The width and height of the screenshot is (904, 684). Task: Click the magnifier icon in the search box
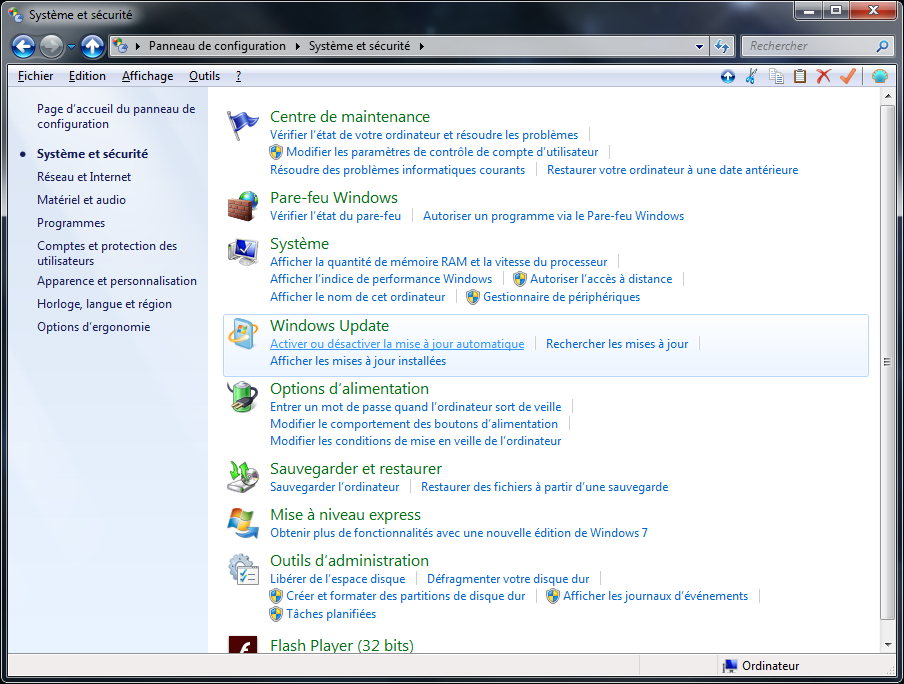[x=882, y=46]
